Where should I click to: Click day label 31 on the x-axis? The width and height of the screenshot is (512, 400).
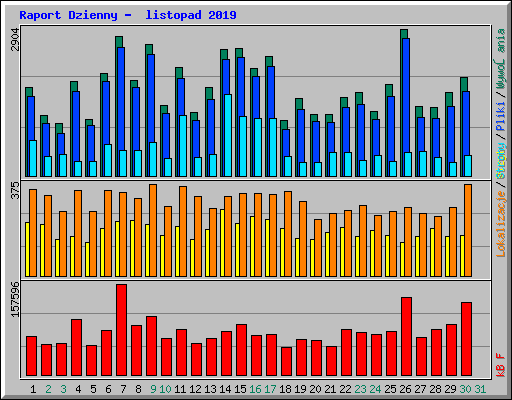[x=480, y=389]
